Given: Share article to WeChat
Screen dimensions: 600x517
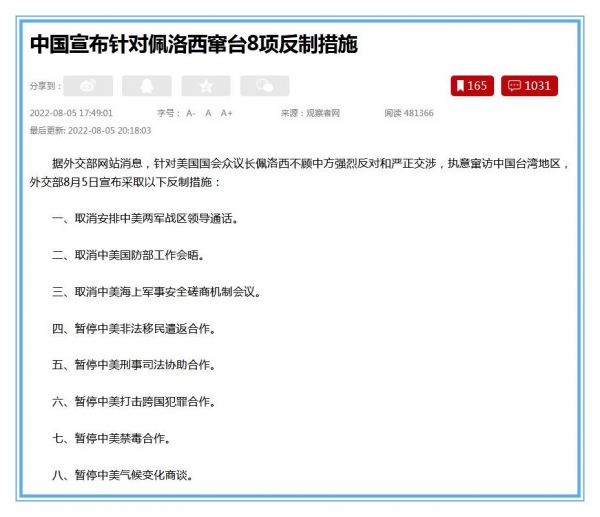Looking at the screenshot, I should click(x=265, y=86).
